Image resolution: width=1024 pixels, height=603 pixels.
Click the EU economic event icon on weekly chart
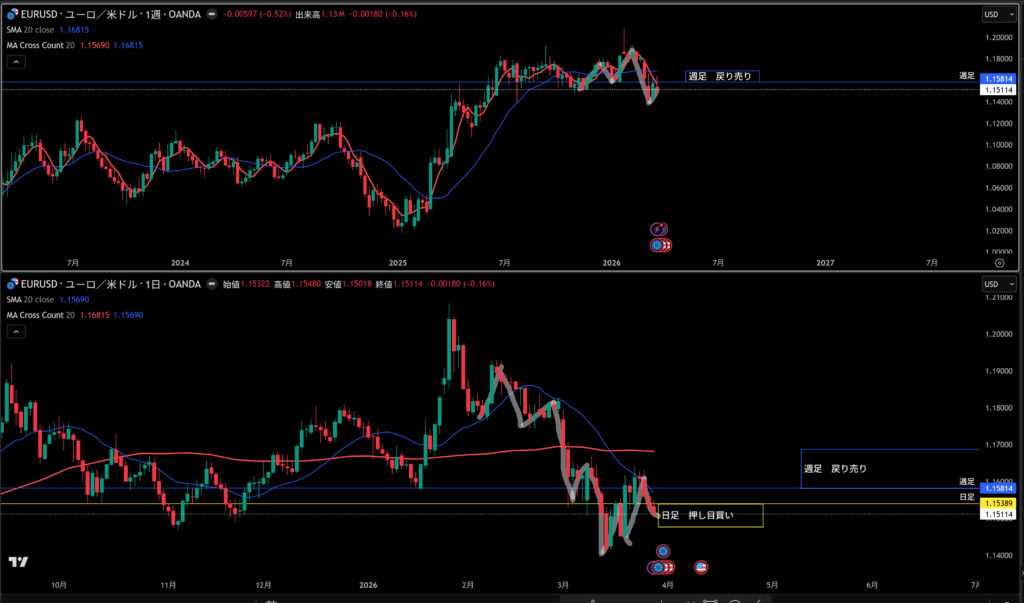pyautogui.click(x=657, y=244)
